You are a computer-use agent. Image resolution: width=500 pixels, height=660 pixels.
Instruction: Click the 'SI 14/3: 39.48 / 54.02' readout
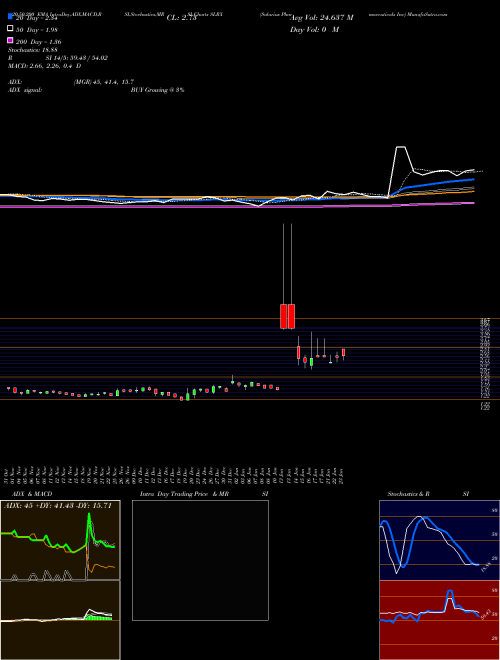[x=77, y=58]
